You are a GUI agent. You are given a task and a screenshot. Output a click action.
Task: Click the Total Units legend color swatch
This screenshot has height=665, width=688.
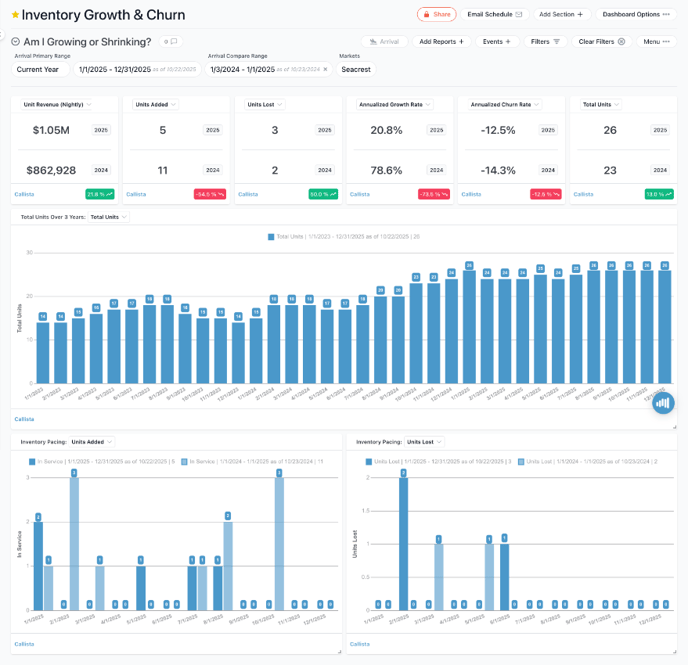[x=271, y=237]
